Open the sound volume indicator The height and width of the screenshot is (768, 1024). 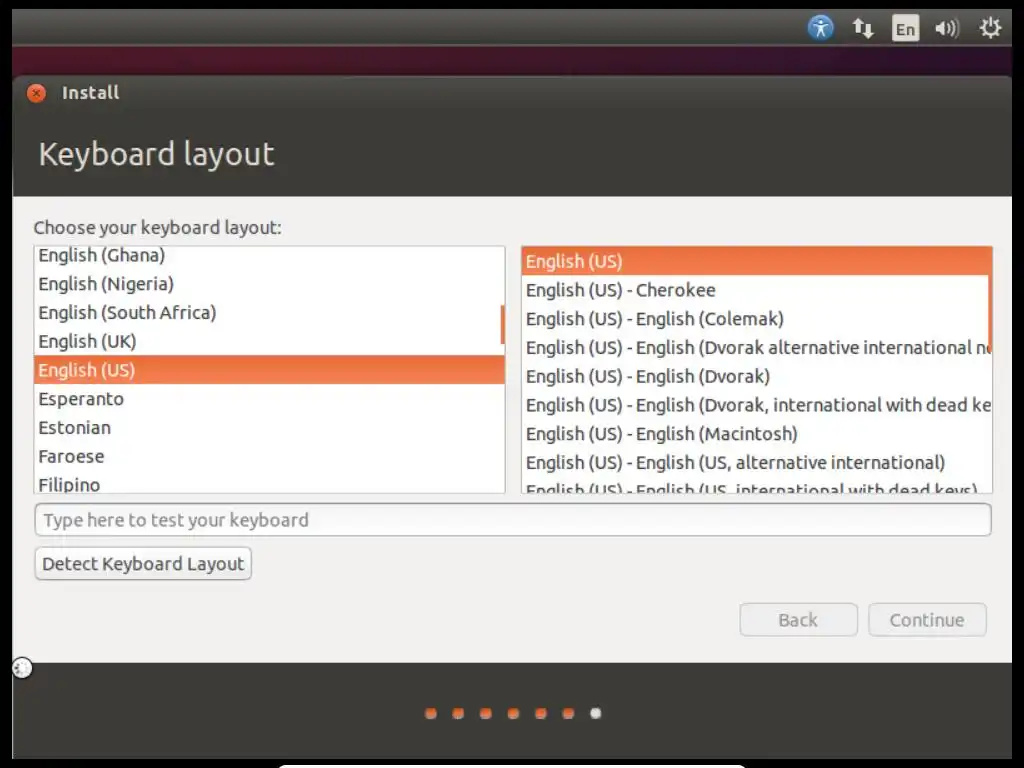(947, 28)
